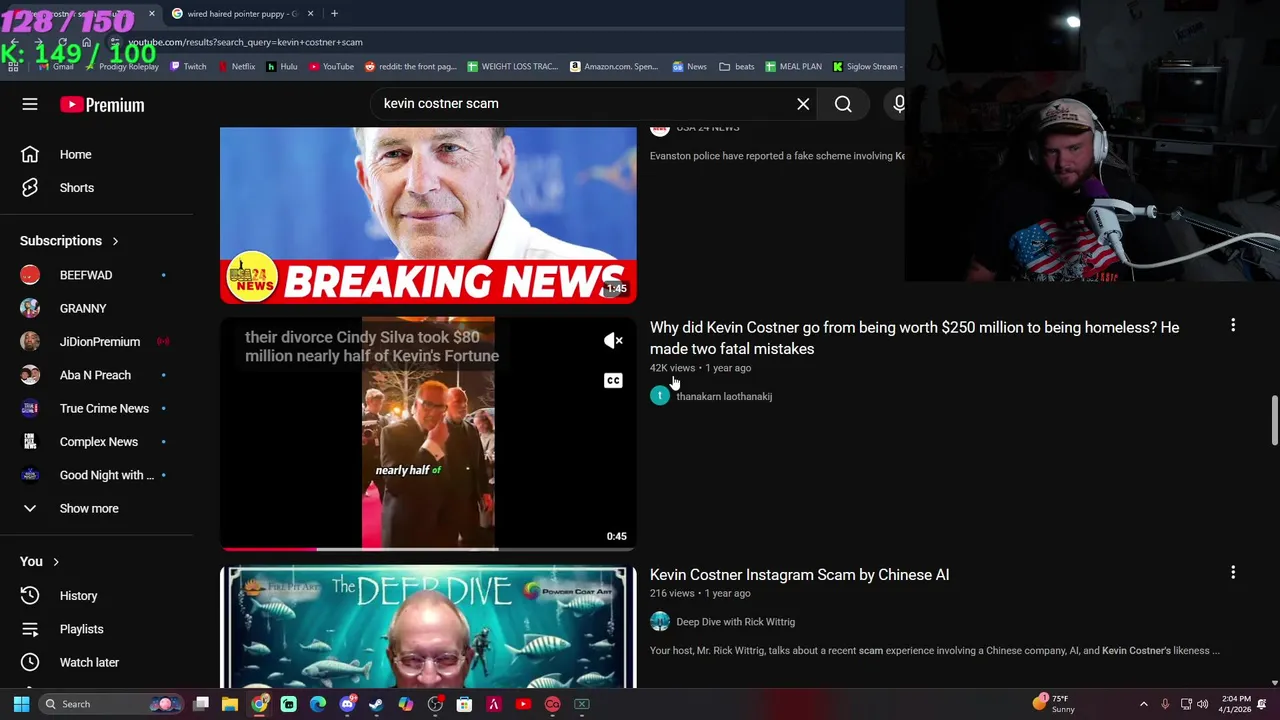Viewport: 1280px width, 720px height.
Task: Open a new browser tab
Action: (334, 14)
